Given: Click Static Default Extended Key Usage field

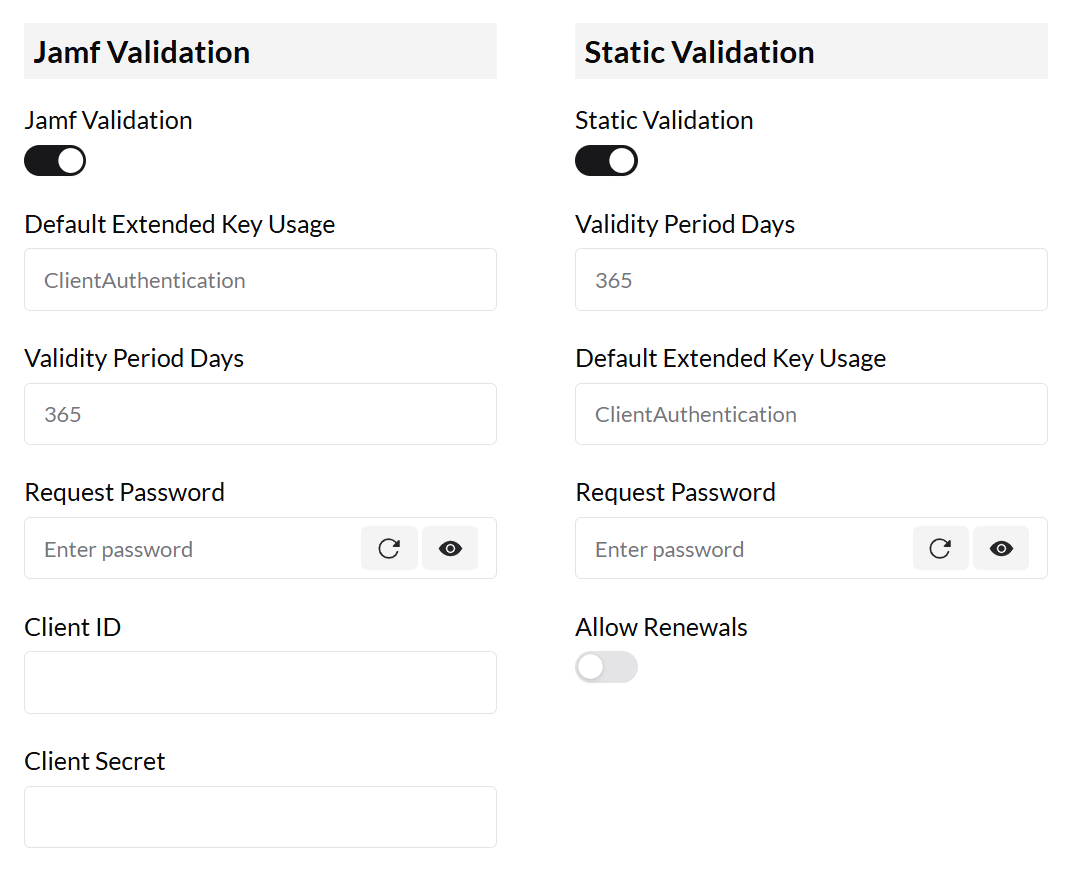Looking at the screenshot, I should pos(811,414).
